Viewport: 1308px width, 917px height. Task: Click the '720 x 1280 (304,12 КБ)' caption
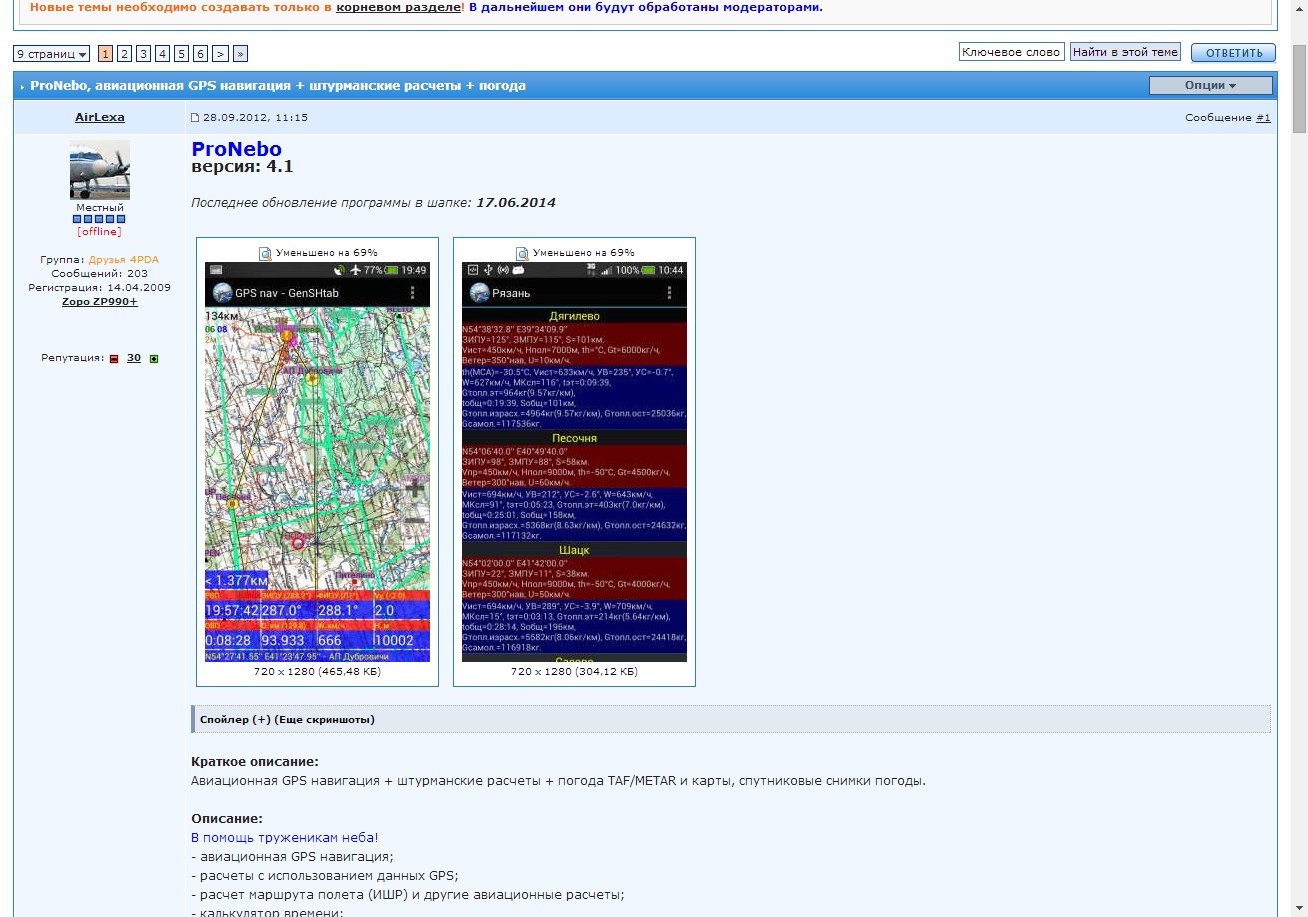click(x=574, y=672)
